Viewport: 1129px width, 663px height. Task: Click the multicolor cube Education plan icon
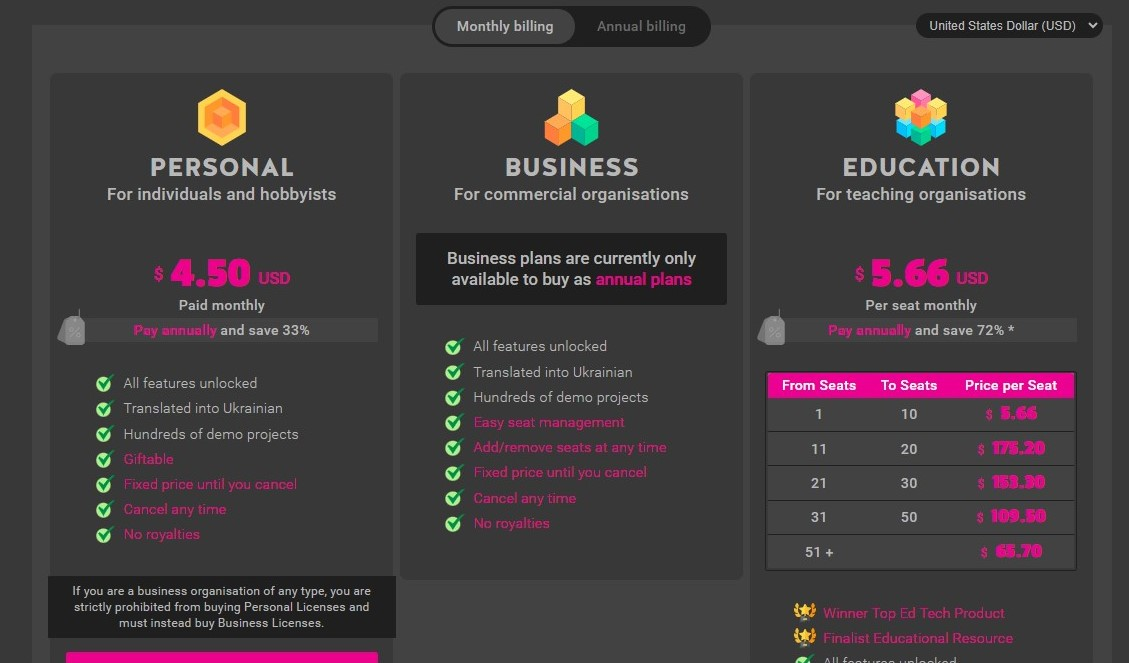921,117
